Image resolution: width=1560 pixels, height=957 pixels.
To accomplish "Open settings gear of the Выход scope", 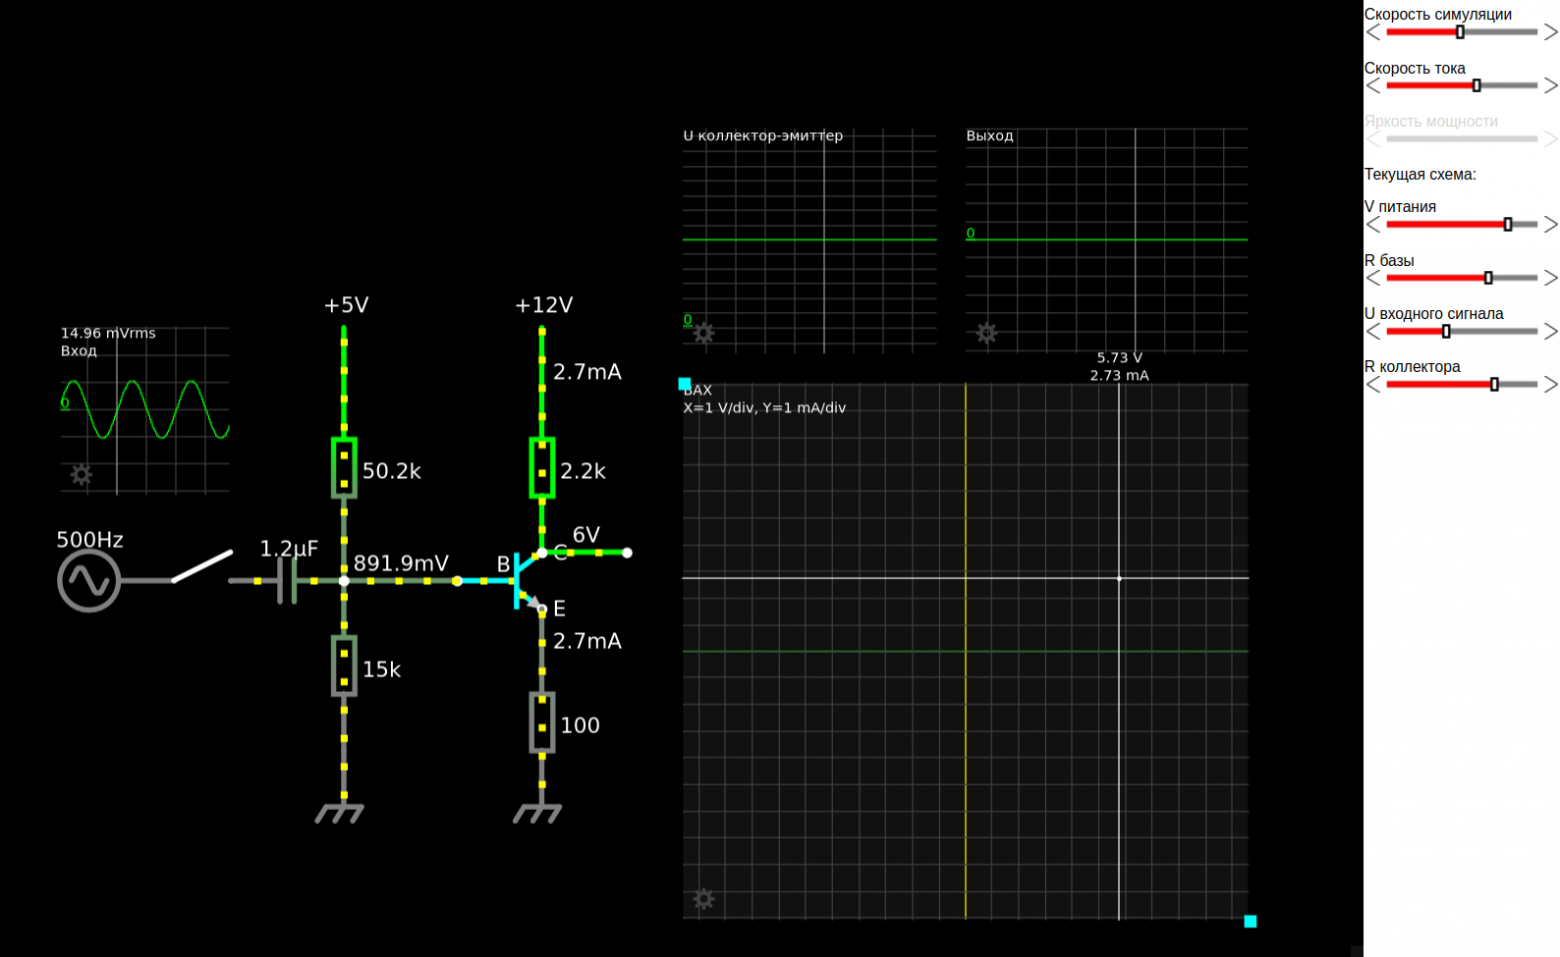I will pyautogui.click(x=987, y=333).
